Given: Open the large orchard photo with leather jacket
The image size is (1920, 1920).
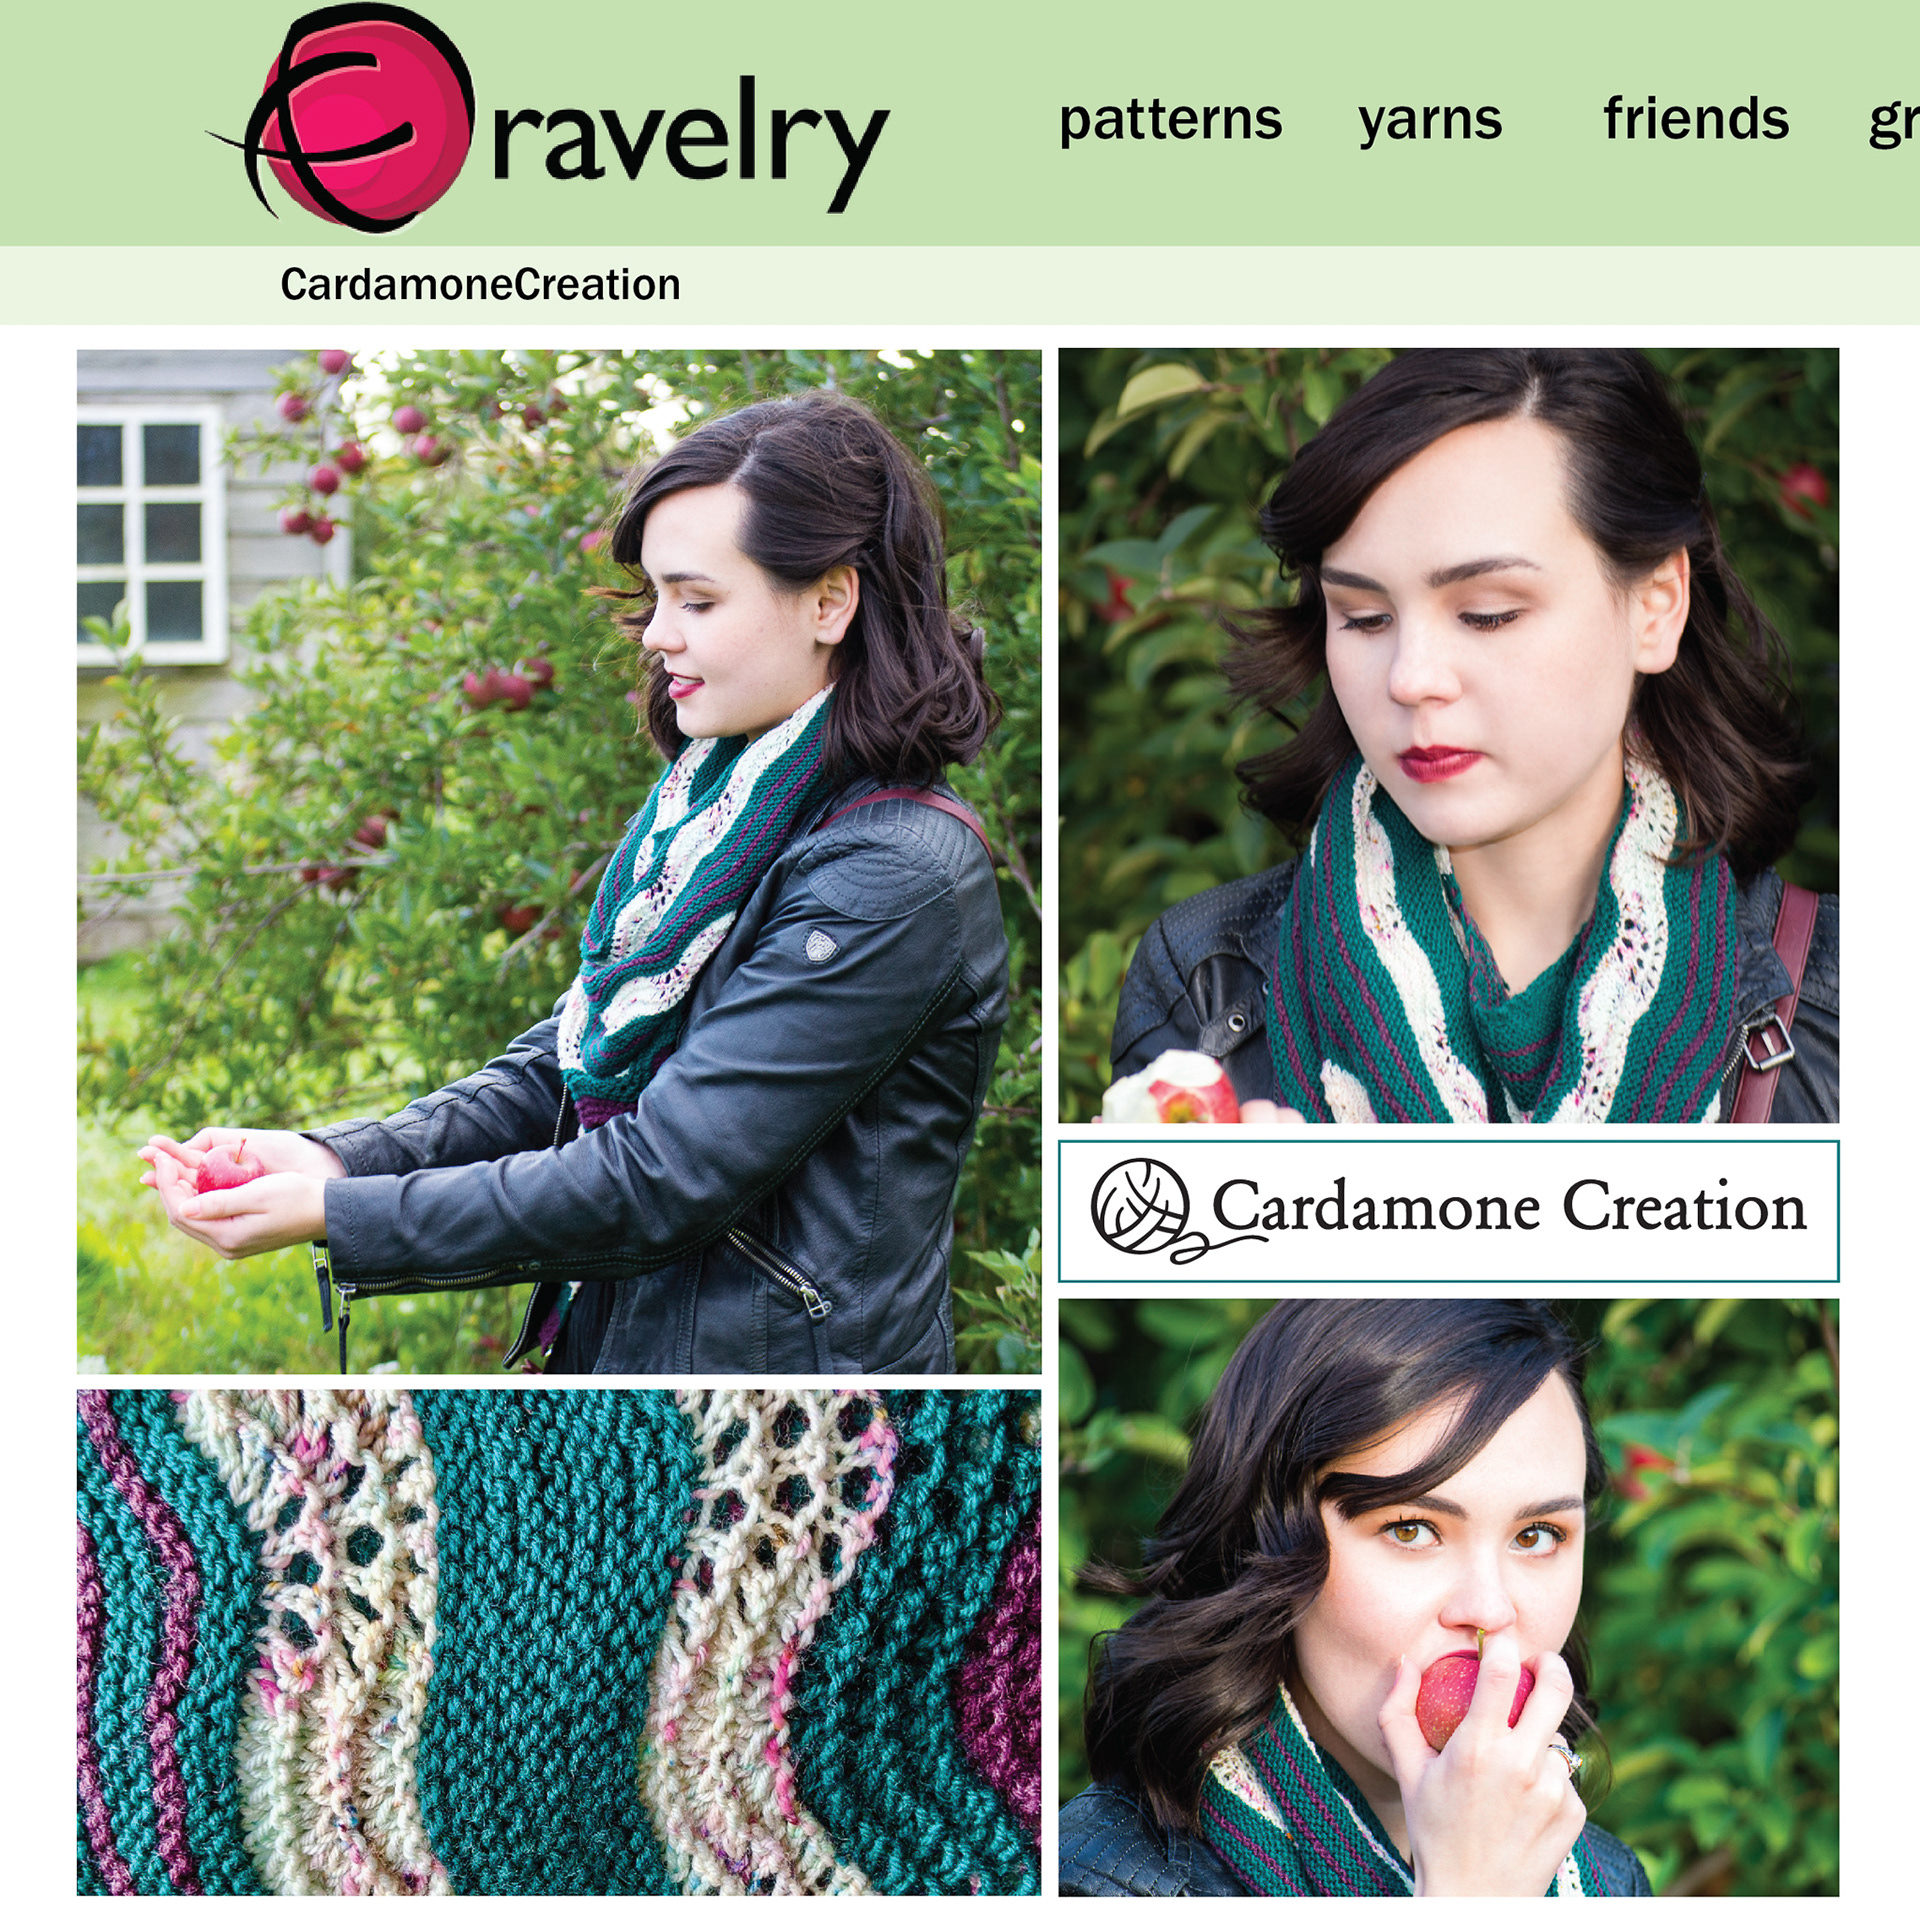Looking at the screenshot, I should point(559,861).
